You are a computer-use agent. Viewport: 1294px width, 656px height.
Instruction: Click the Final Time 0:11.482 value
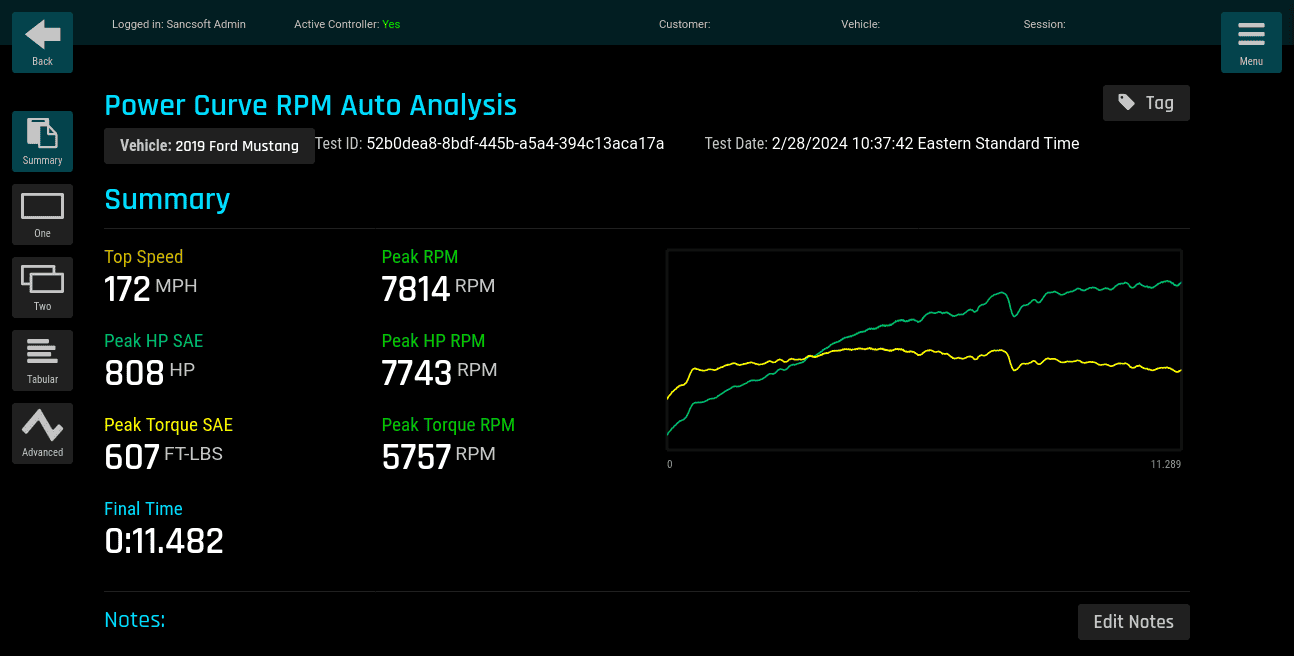[164, 541]
